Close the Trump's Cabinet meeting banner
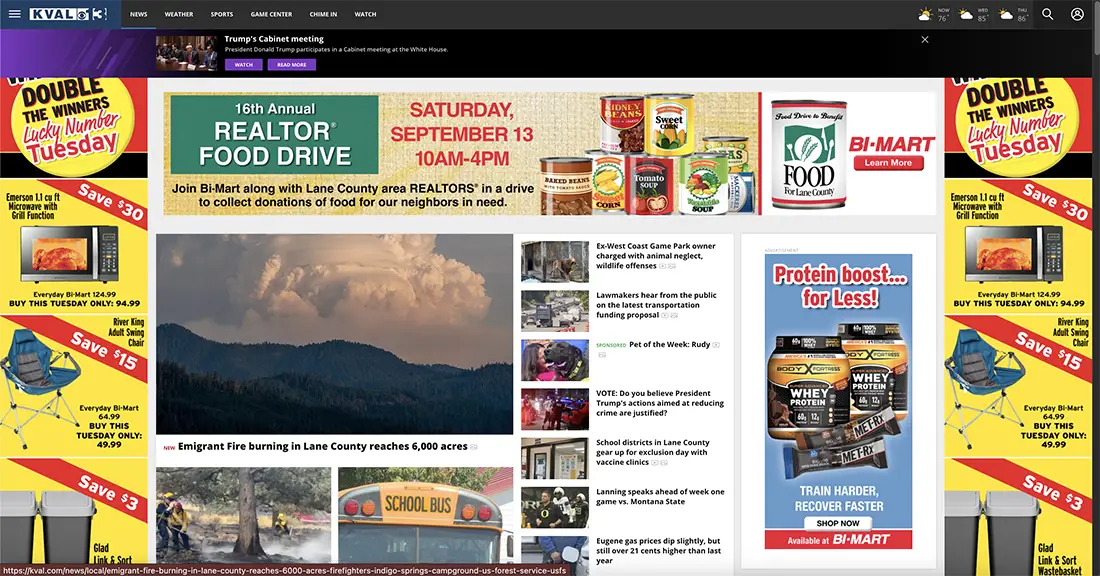 925,39
